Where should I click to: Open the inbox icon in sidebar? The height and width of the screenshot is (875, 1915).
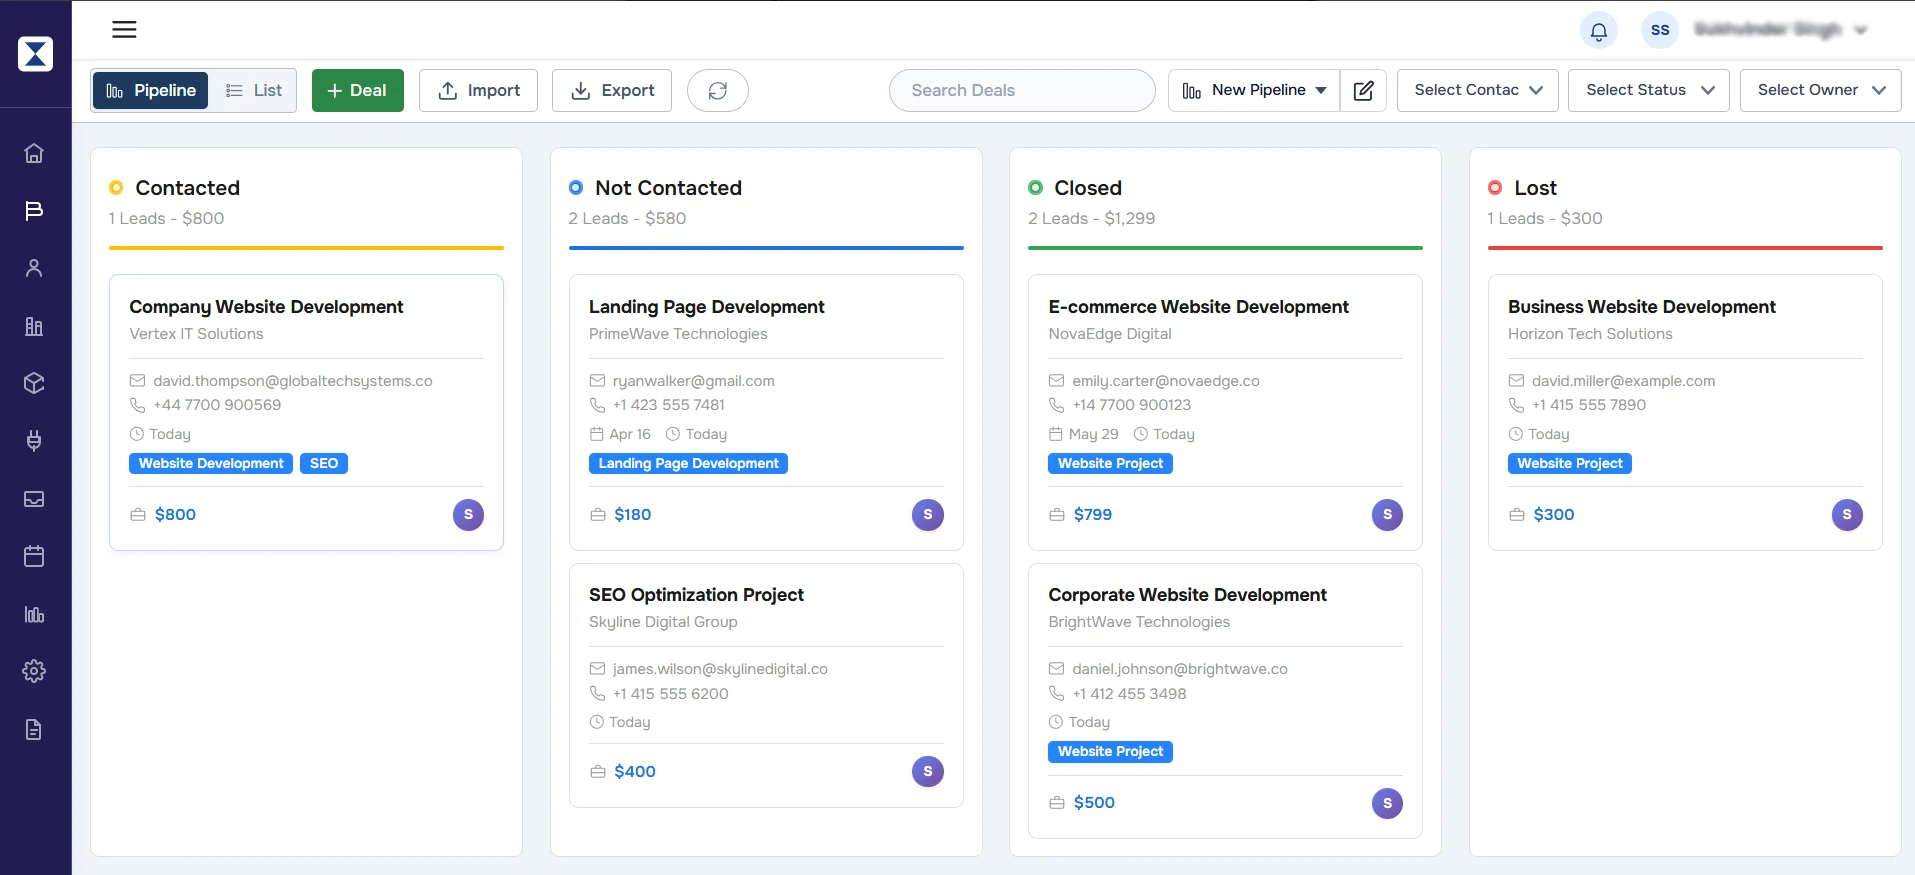point(34,499)
